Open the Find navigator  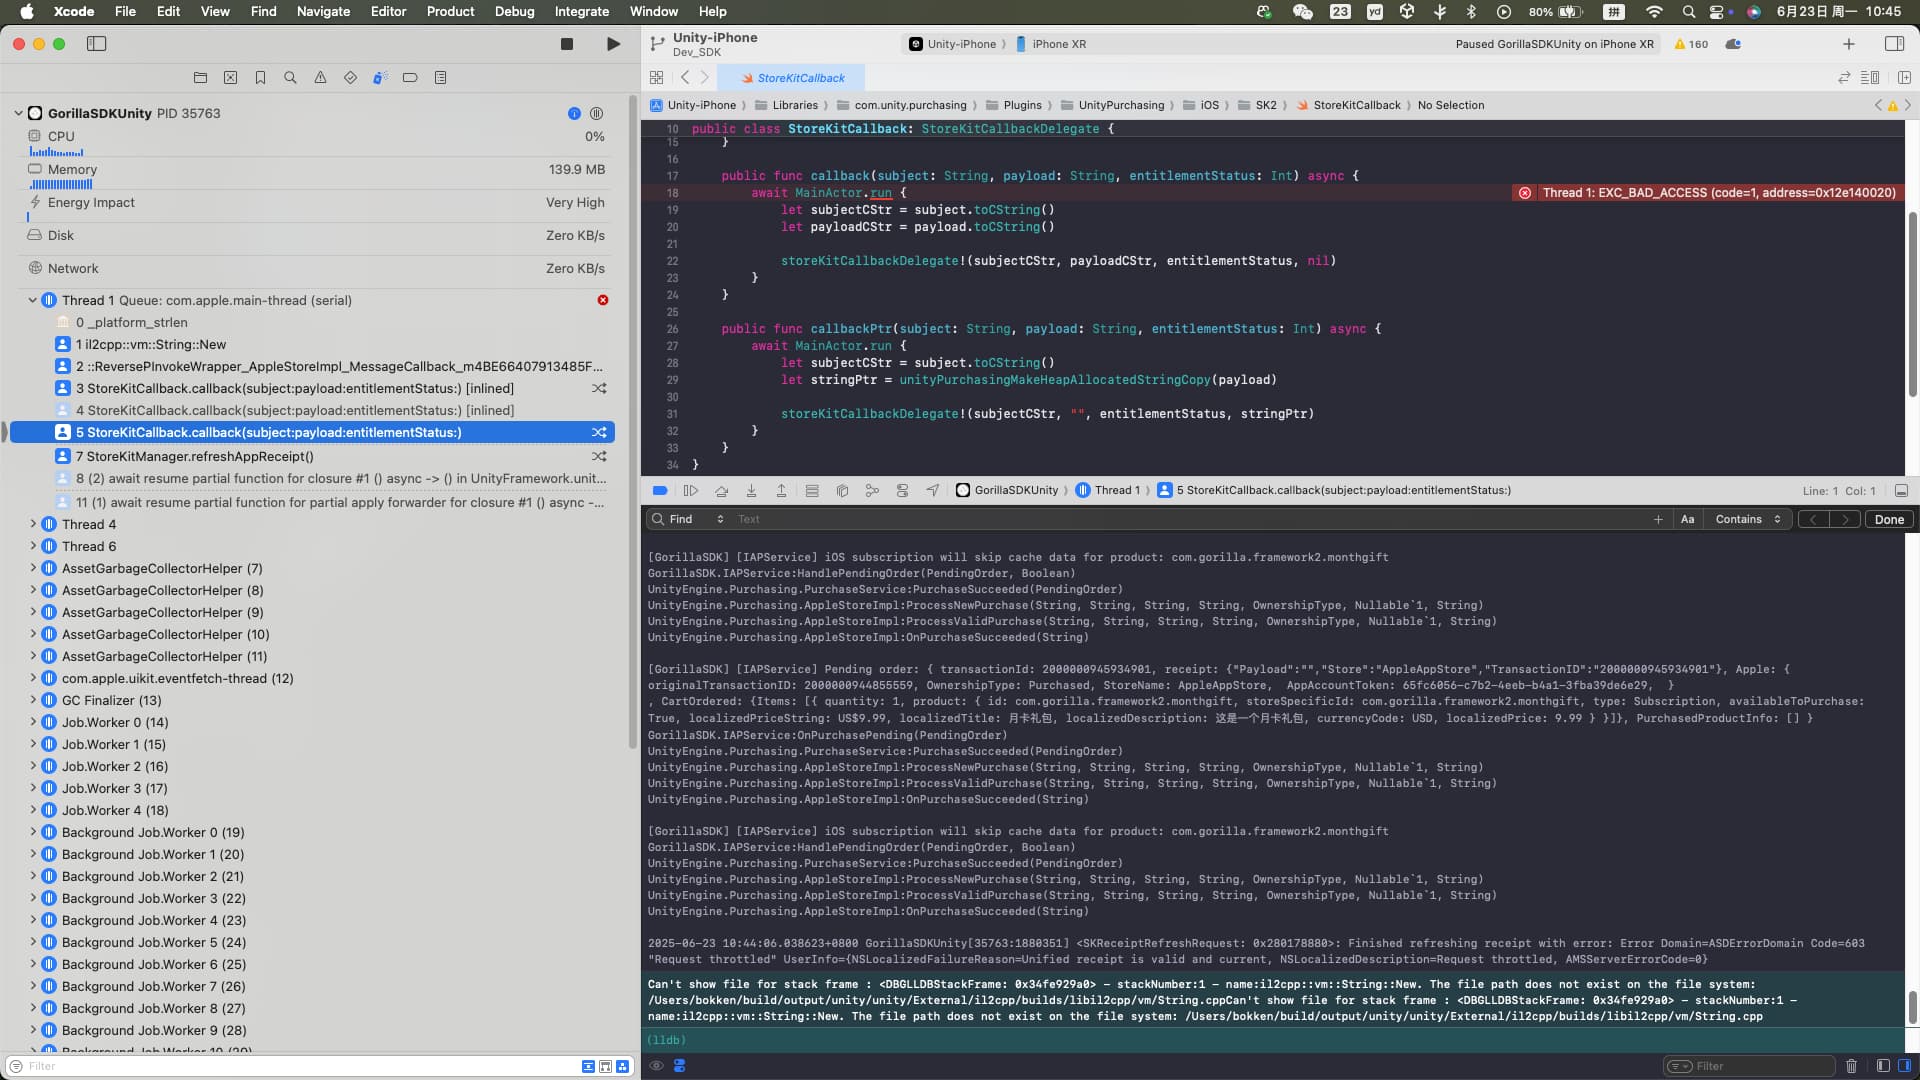[x=290, y=77]
